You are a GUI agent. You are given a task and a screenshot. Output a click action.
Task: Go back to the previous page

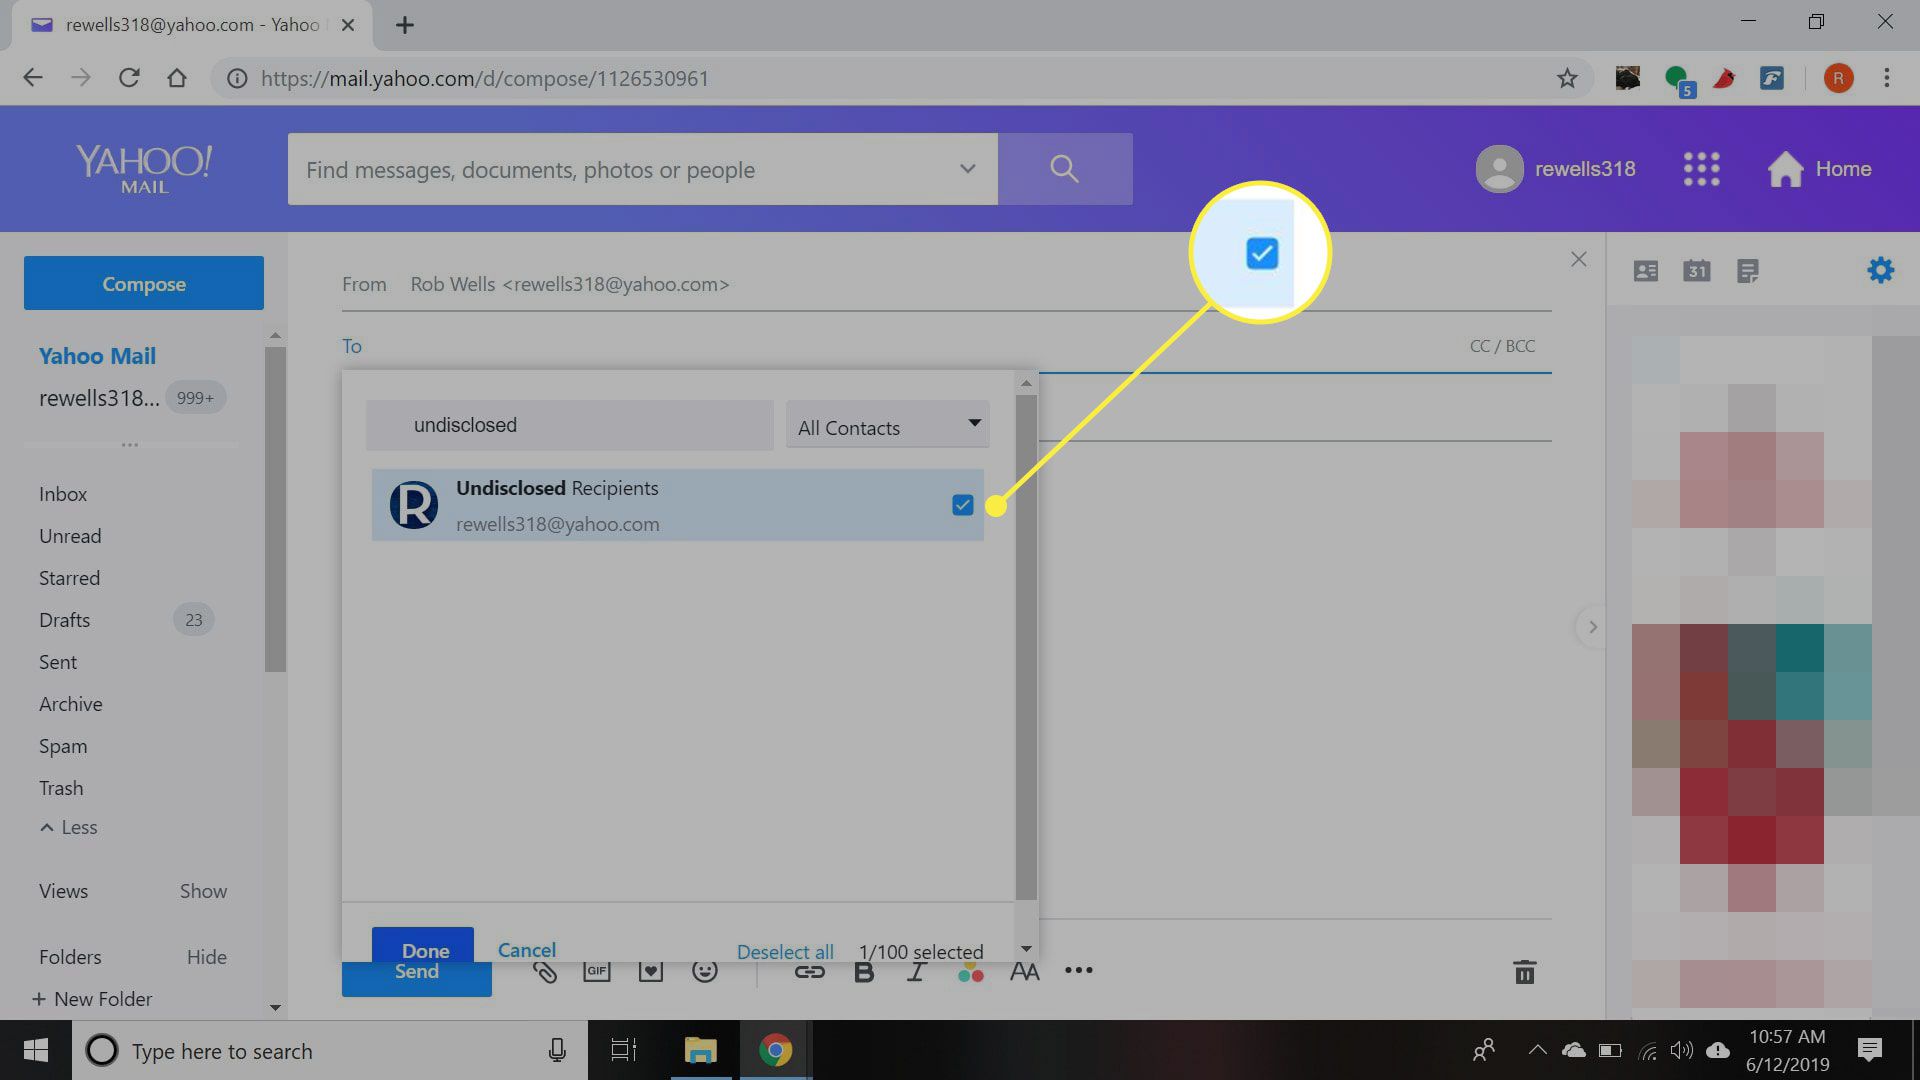[x=33, y=78]
